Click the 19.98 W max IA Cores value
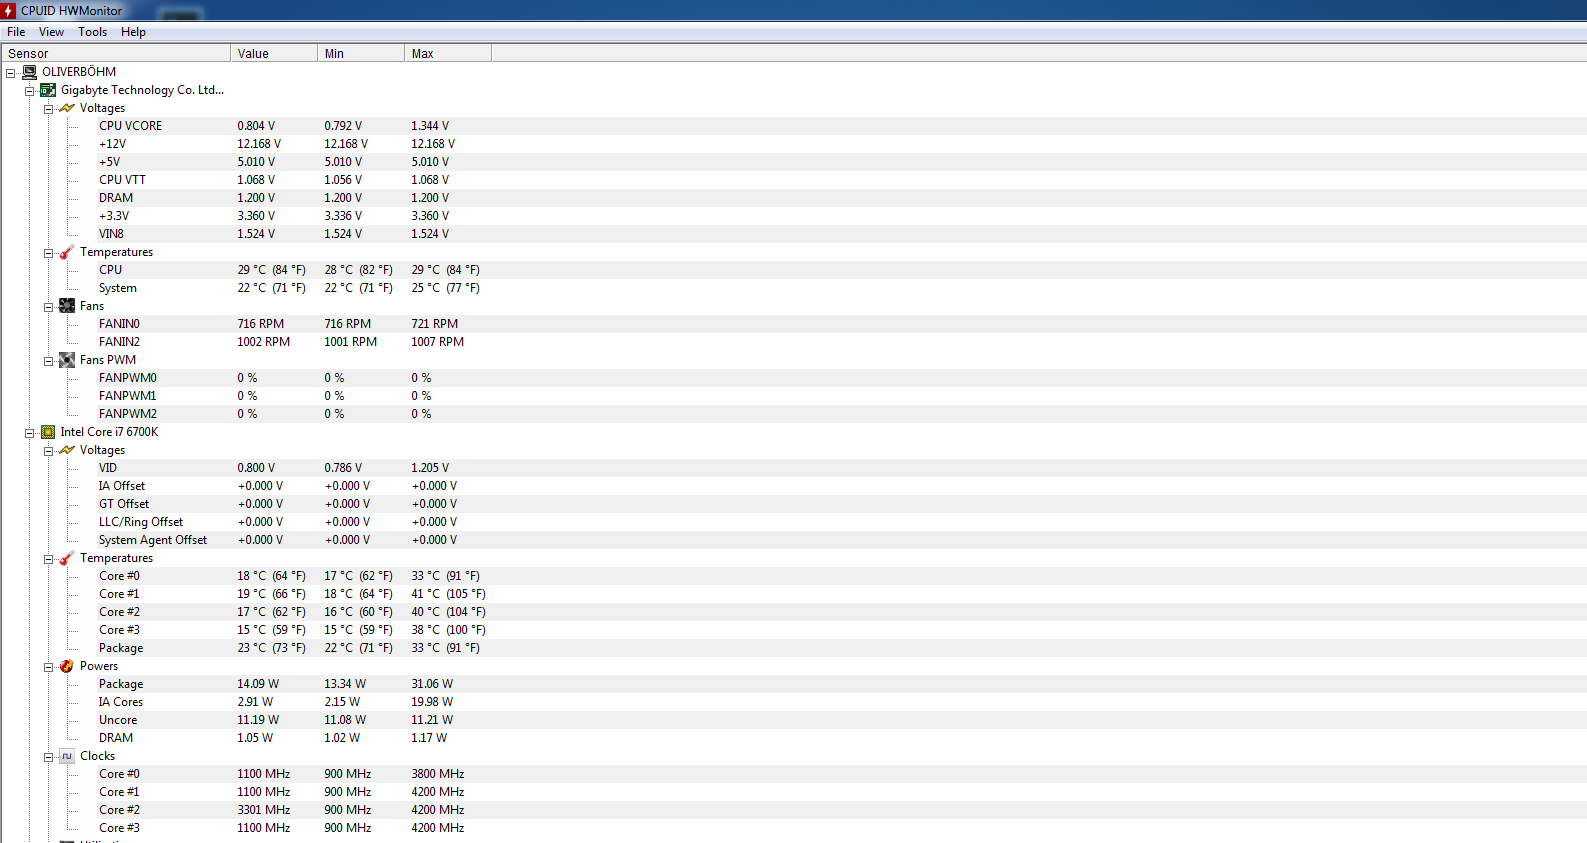The width and height of the screenshot is (1587, 843). pos(432,702)
